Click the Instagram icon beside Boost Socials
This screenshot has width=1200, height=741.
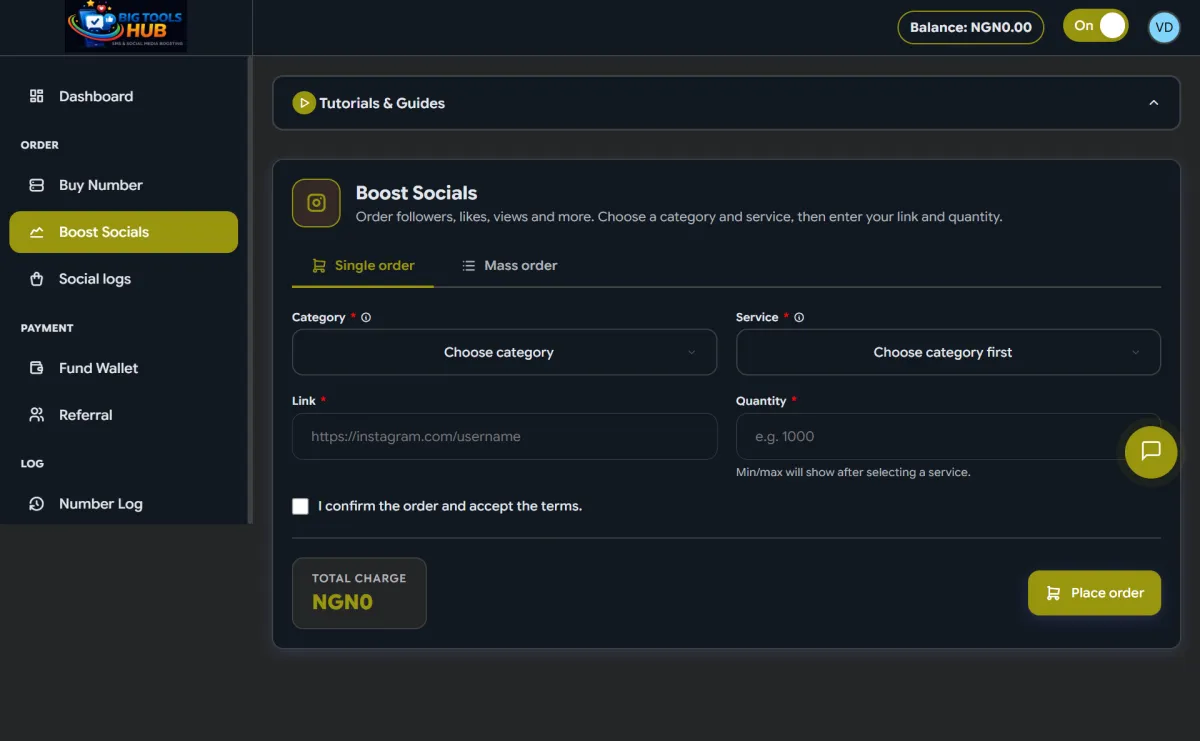316,203
